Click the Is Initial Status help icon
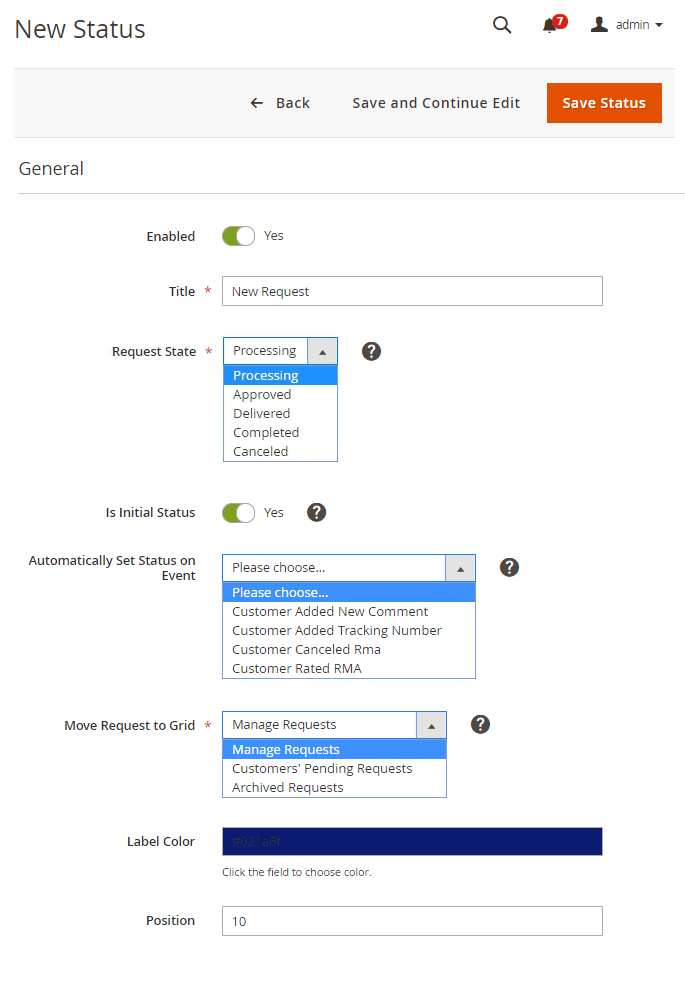 coord(316,512)
